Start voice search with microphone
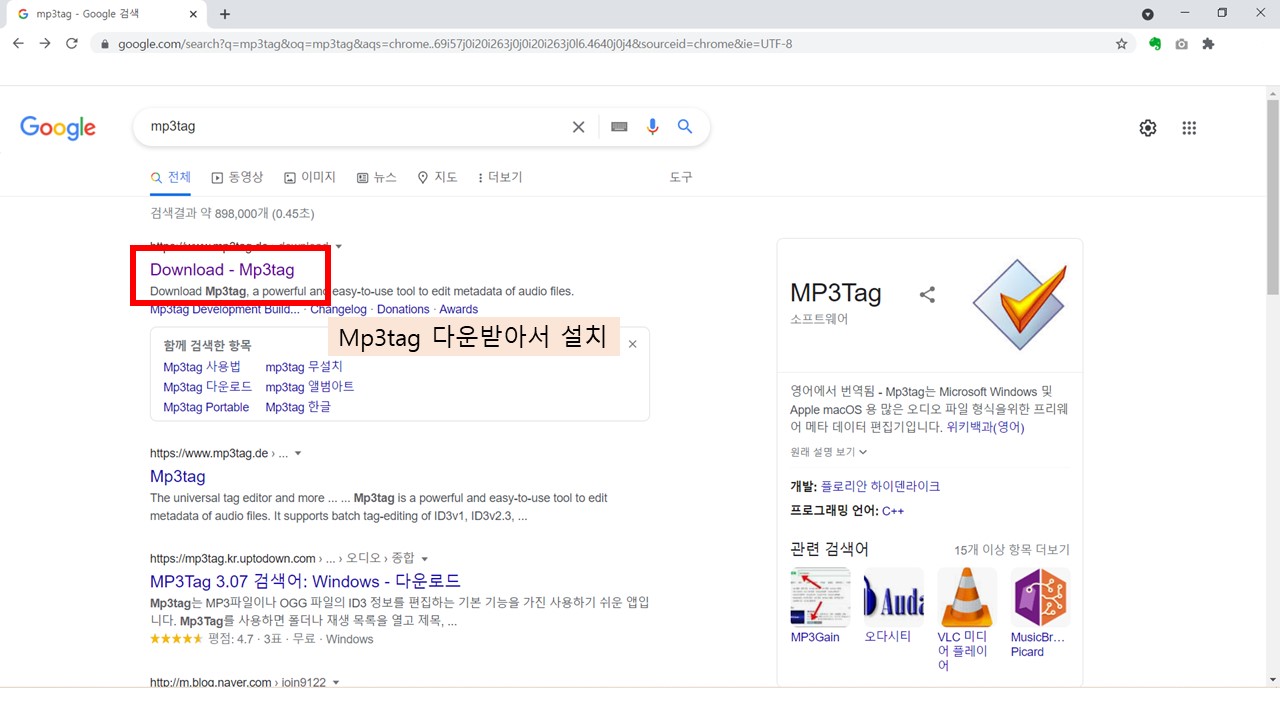Image resolution: width=1280 pixels, height=720 pixels. 653,127
